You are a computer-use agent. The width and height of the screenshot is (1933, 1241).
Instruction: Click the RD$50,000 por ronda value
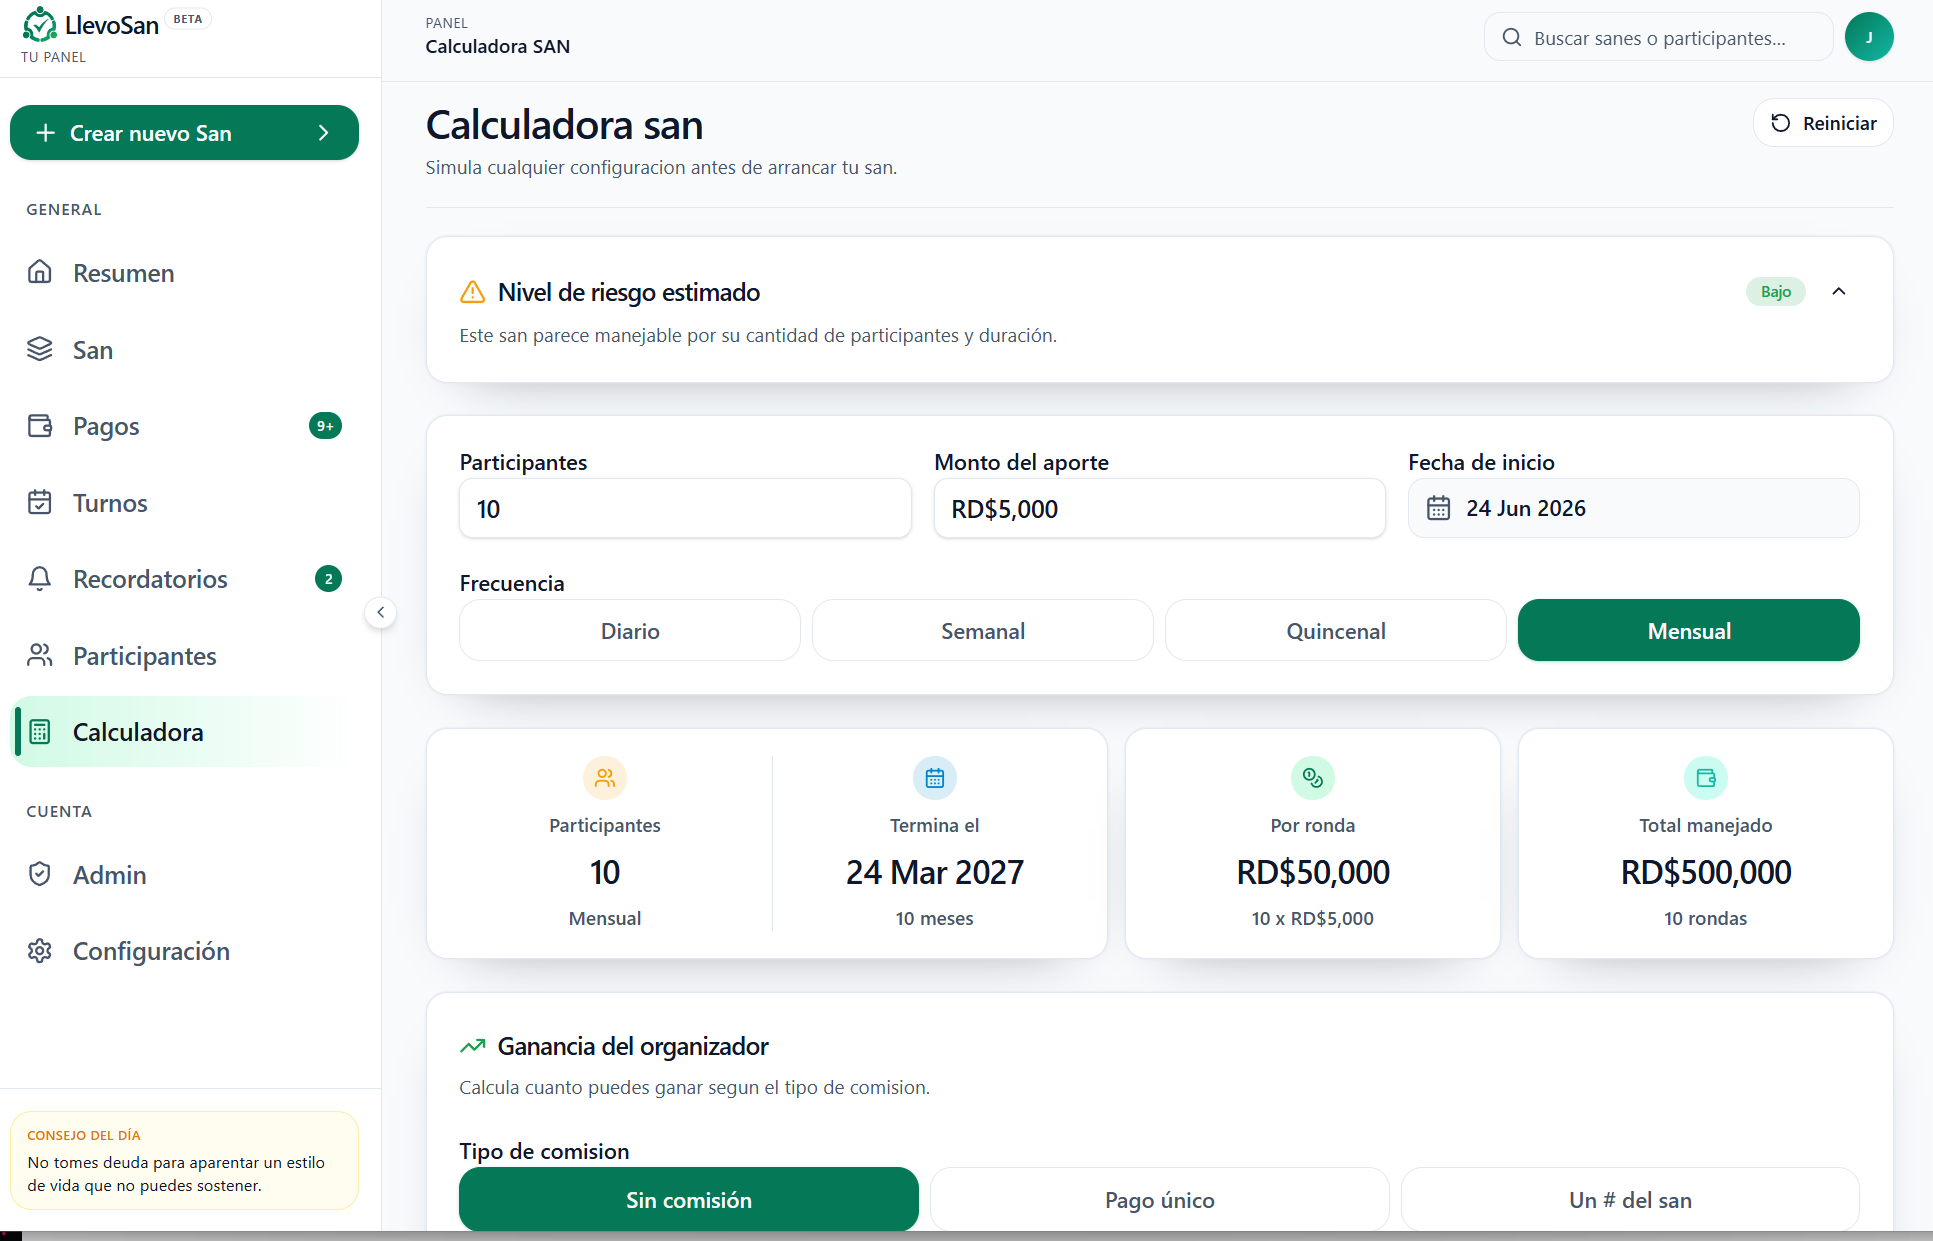click(1313, 872)
